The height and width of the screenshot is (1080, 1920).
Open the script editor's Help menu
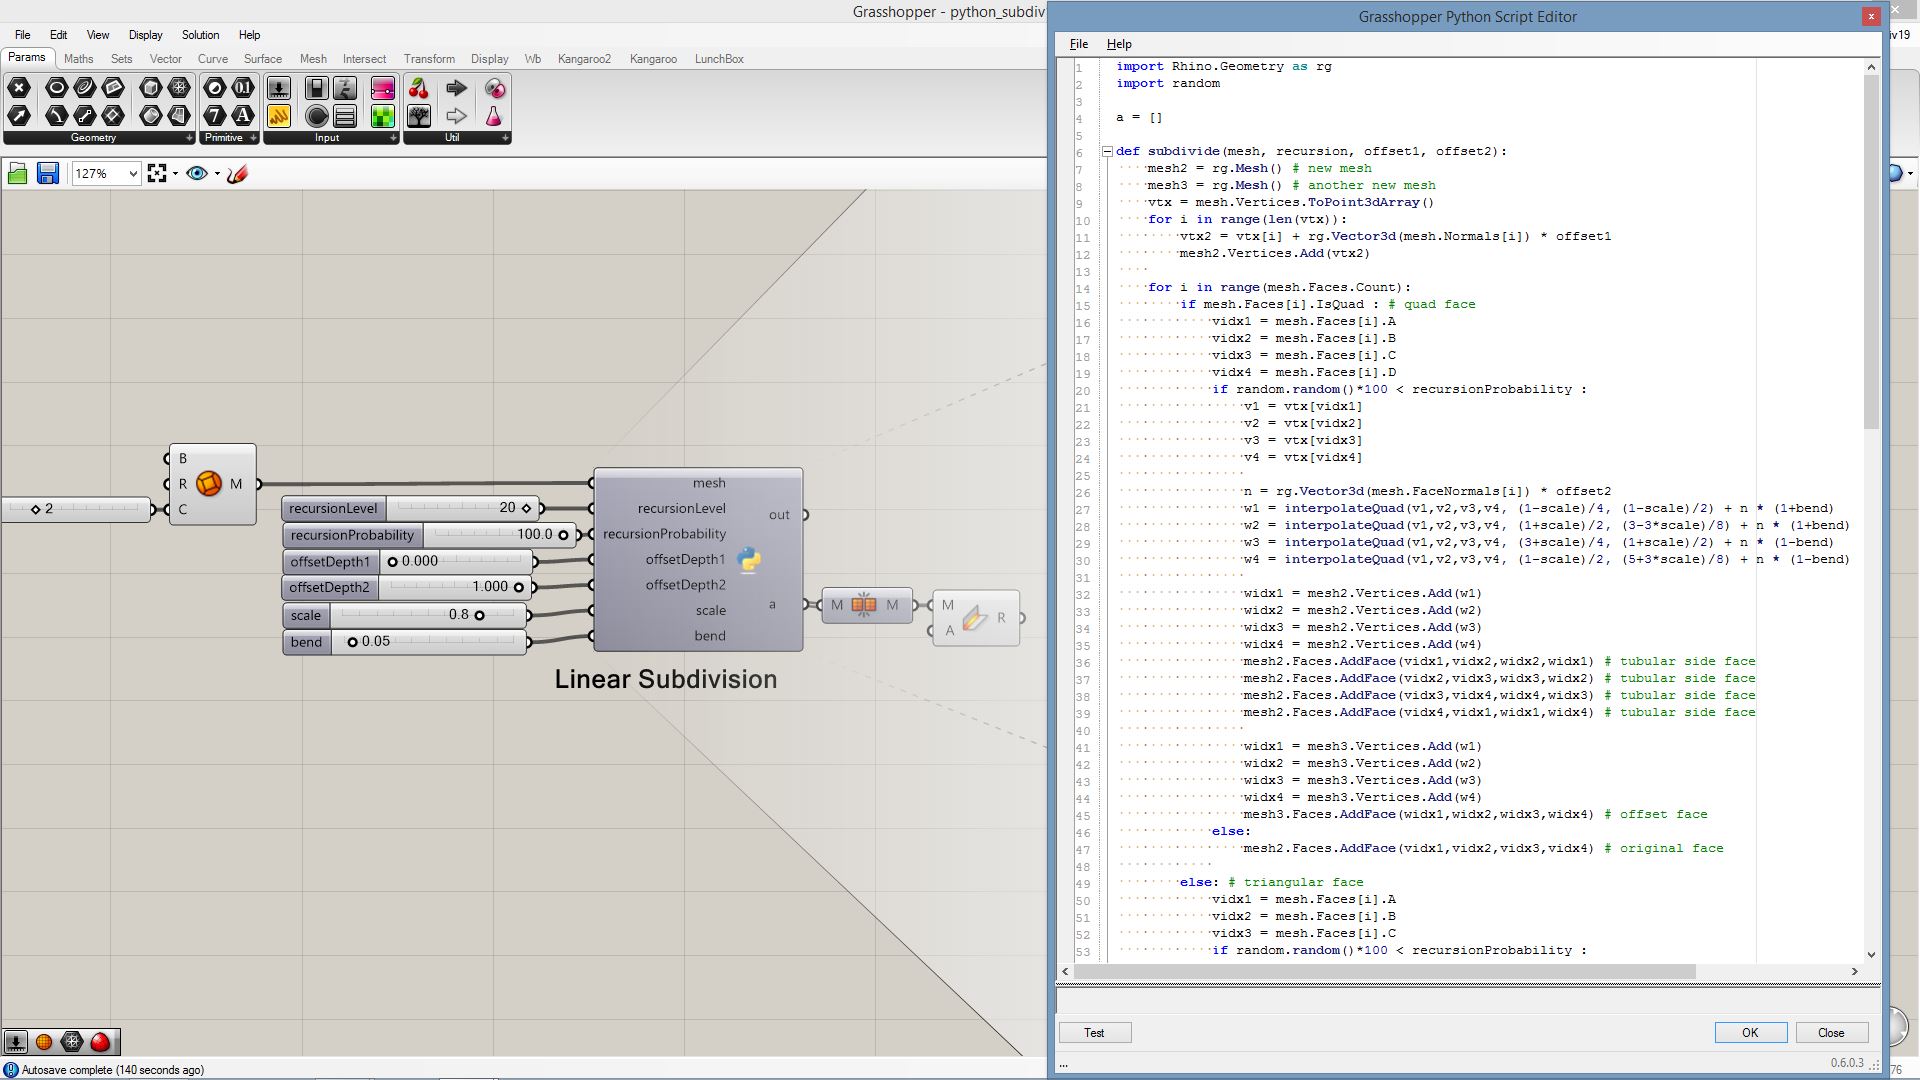tap(1119, 44)
